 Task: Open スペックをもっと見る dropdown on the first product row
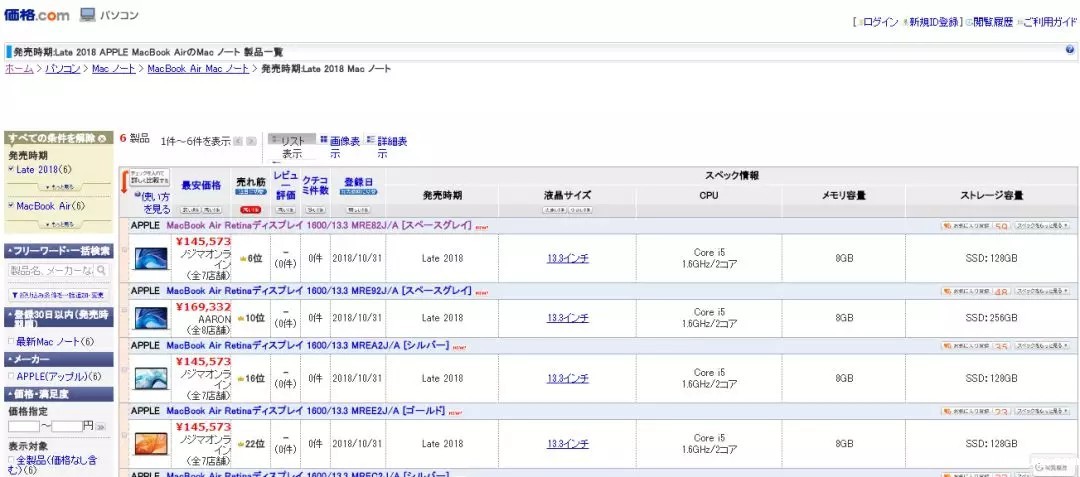[x=1042, y=226]
